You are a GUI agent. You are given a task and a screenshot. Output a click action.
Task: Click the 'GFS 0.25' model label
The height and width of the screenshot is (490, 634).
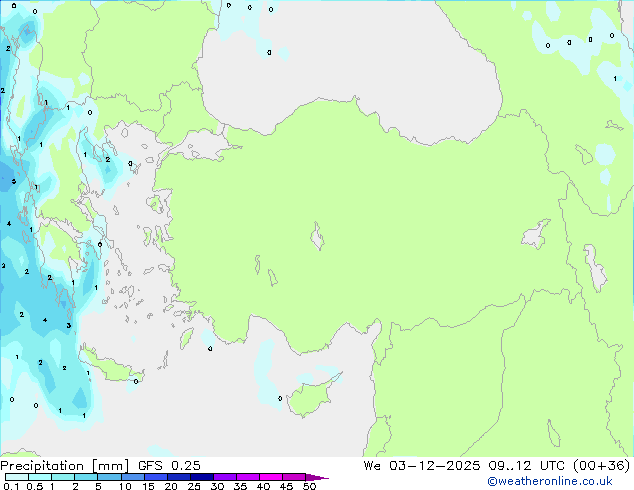pyautogui.click(x=169, y=466)
